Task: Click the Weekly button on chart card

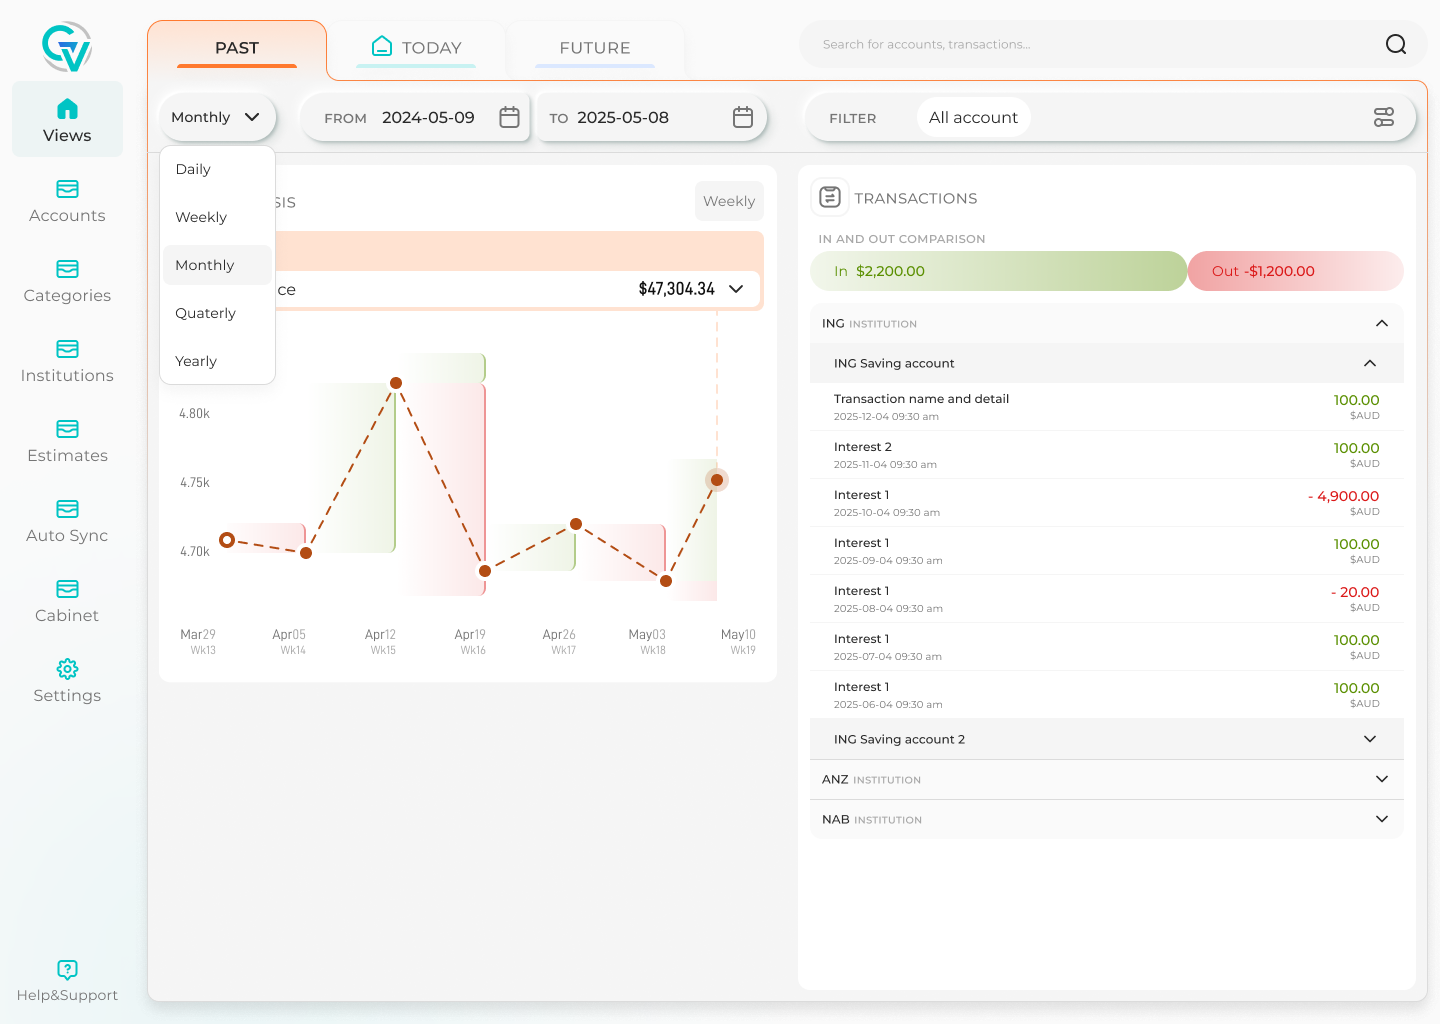Action: pos(729,201)
